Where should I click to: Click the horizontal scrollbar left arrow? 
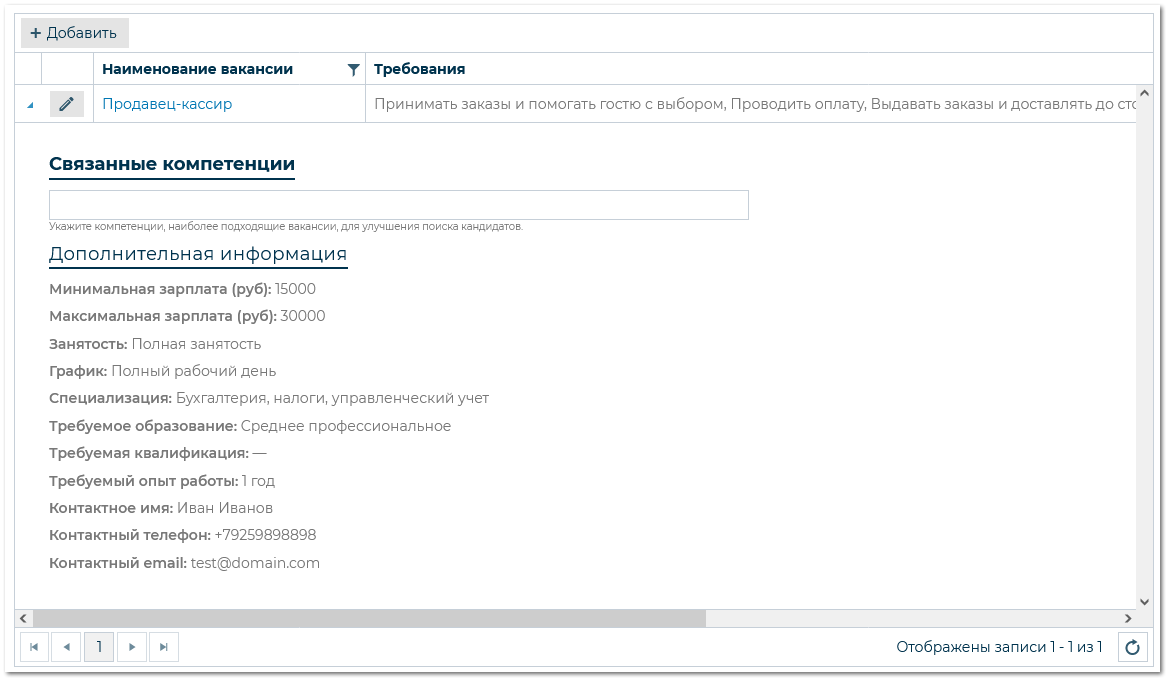click(24, 619)
